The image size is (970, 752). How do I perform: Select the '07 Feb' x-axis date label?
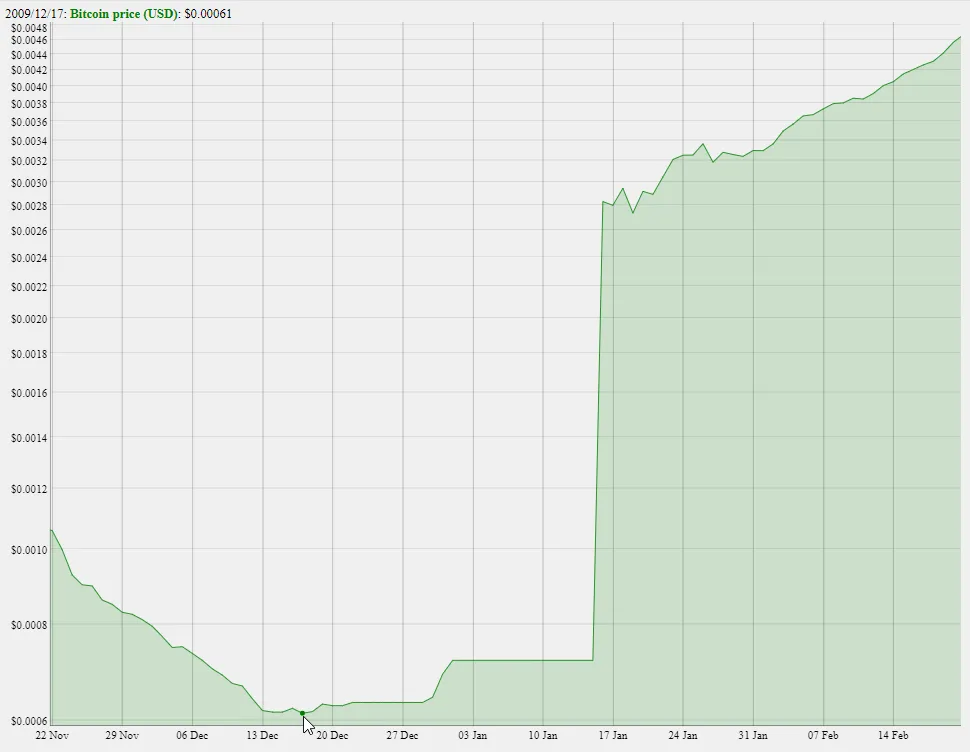(823, 735)
